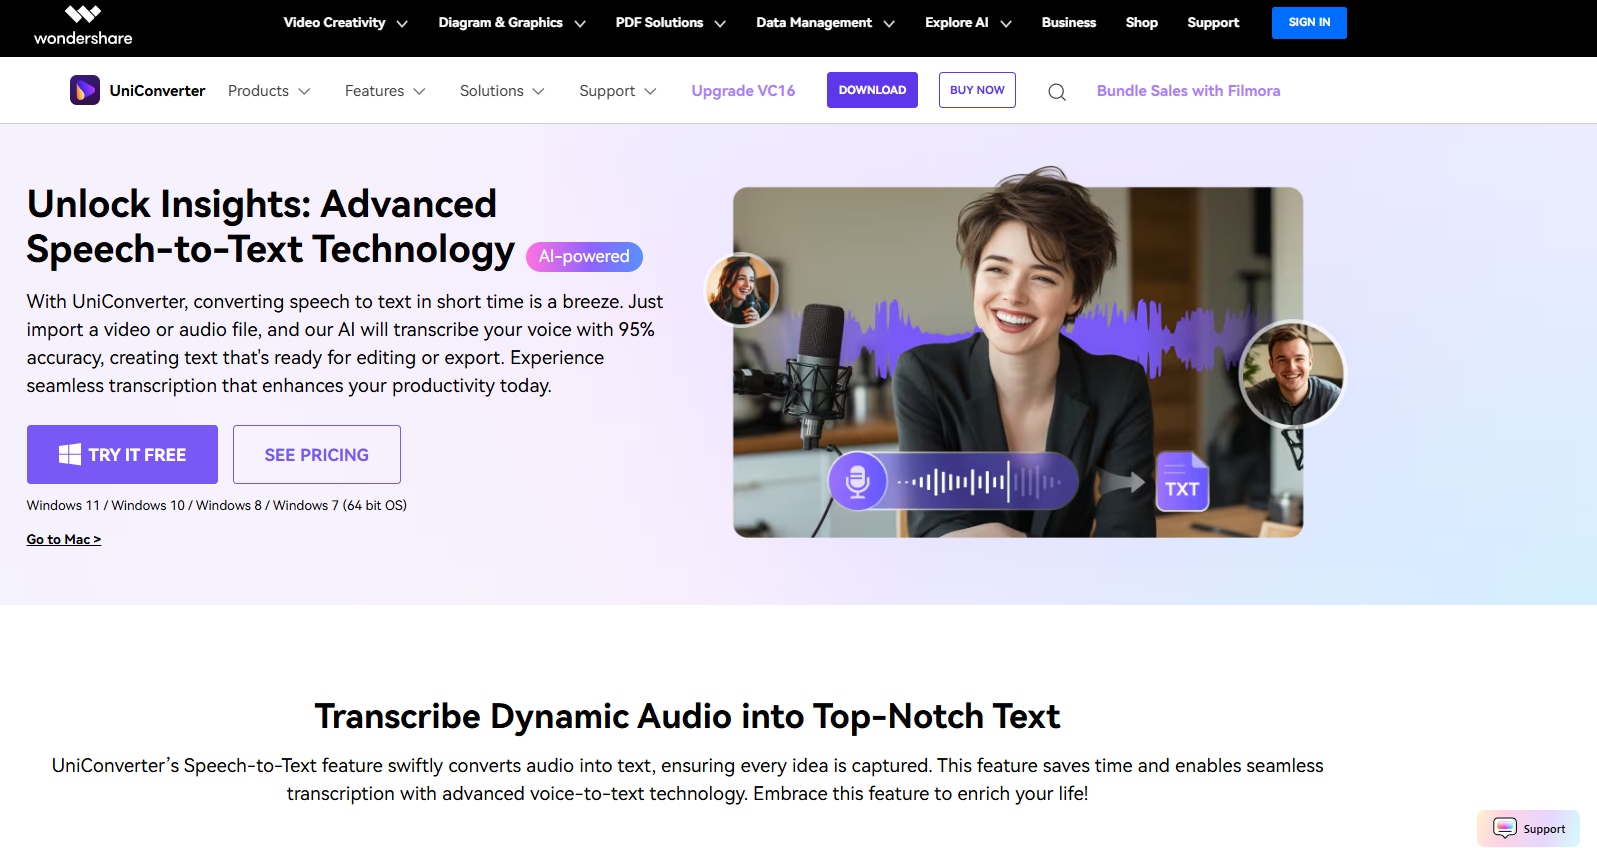Click the Support chat bubble icon
The image size is (1597, 848).
click(x=1504, y=828)
